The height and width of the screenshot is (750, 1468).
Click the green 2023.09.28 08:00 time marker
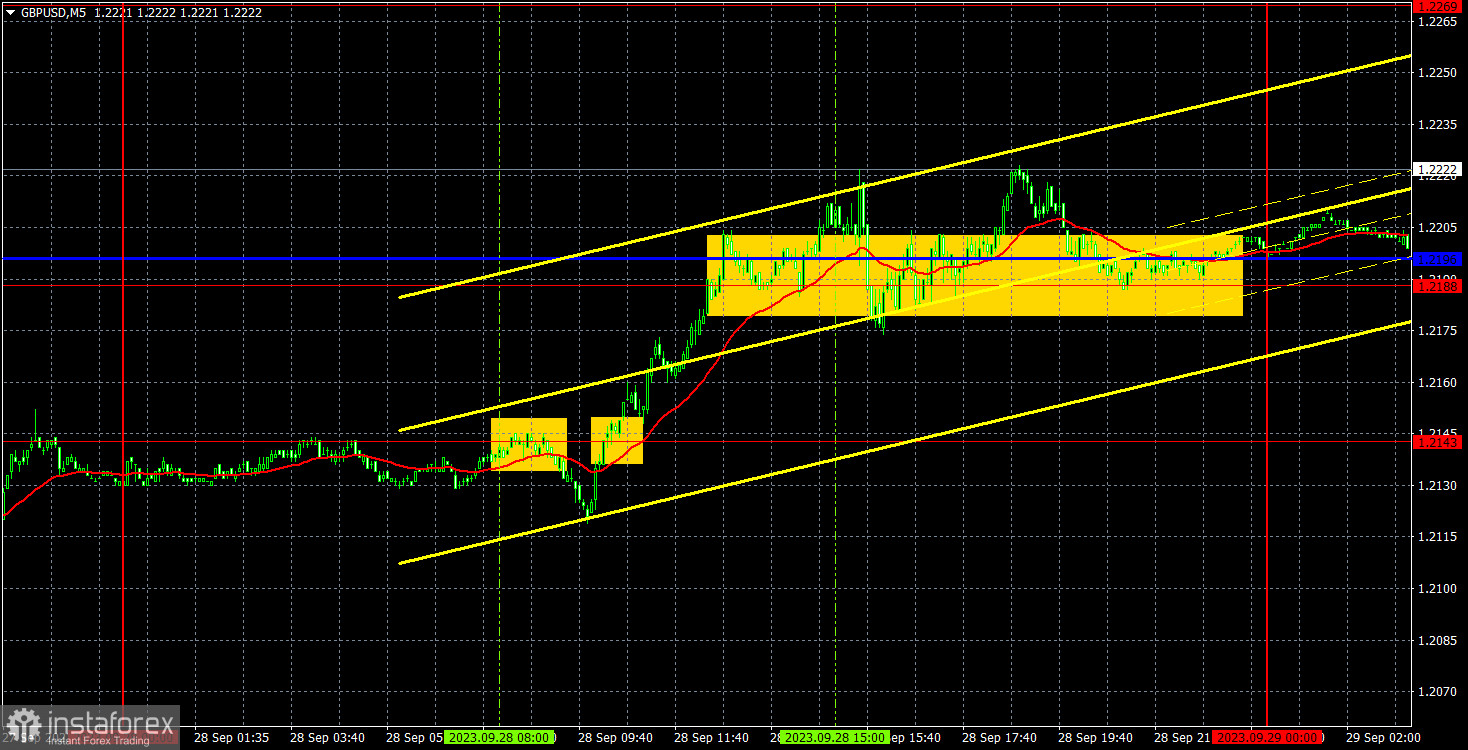[x=499, y=737]
